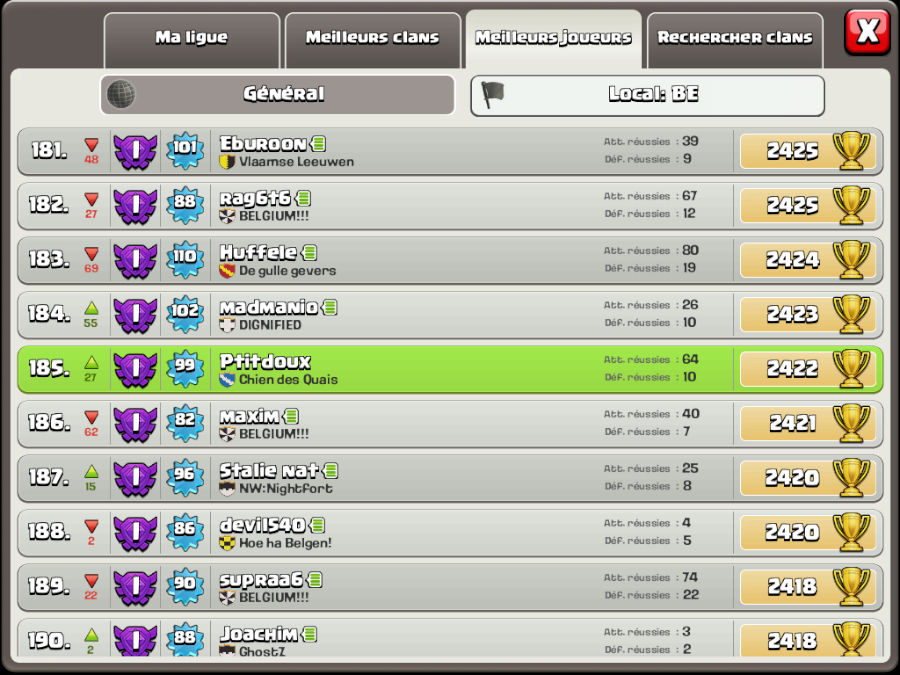Click green up arrow at rank 187
Image resolution: width=900 pixels, height=675 pixels.
(91, 472)
